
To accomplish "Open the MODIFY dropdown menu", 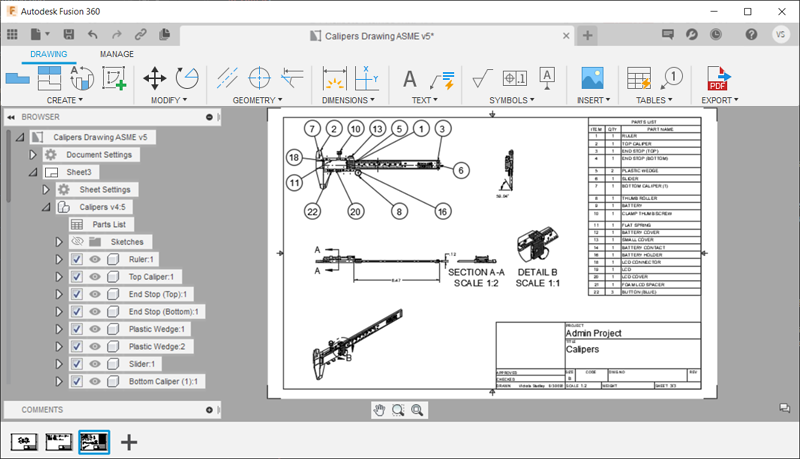I will point(169,100).
